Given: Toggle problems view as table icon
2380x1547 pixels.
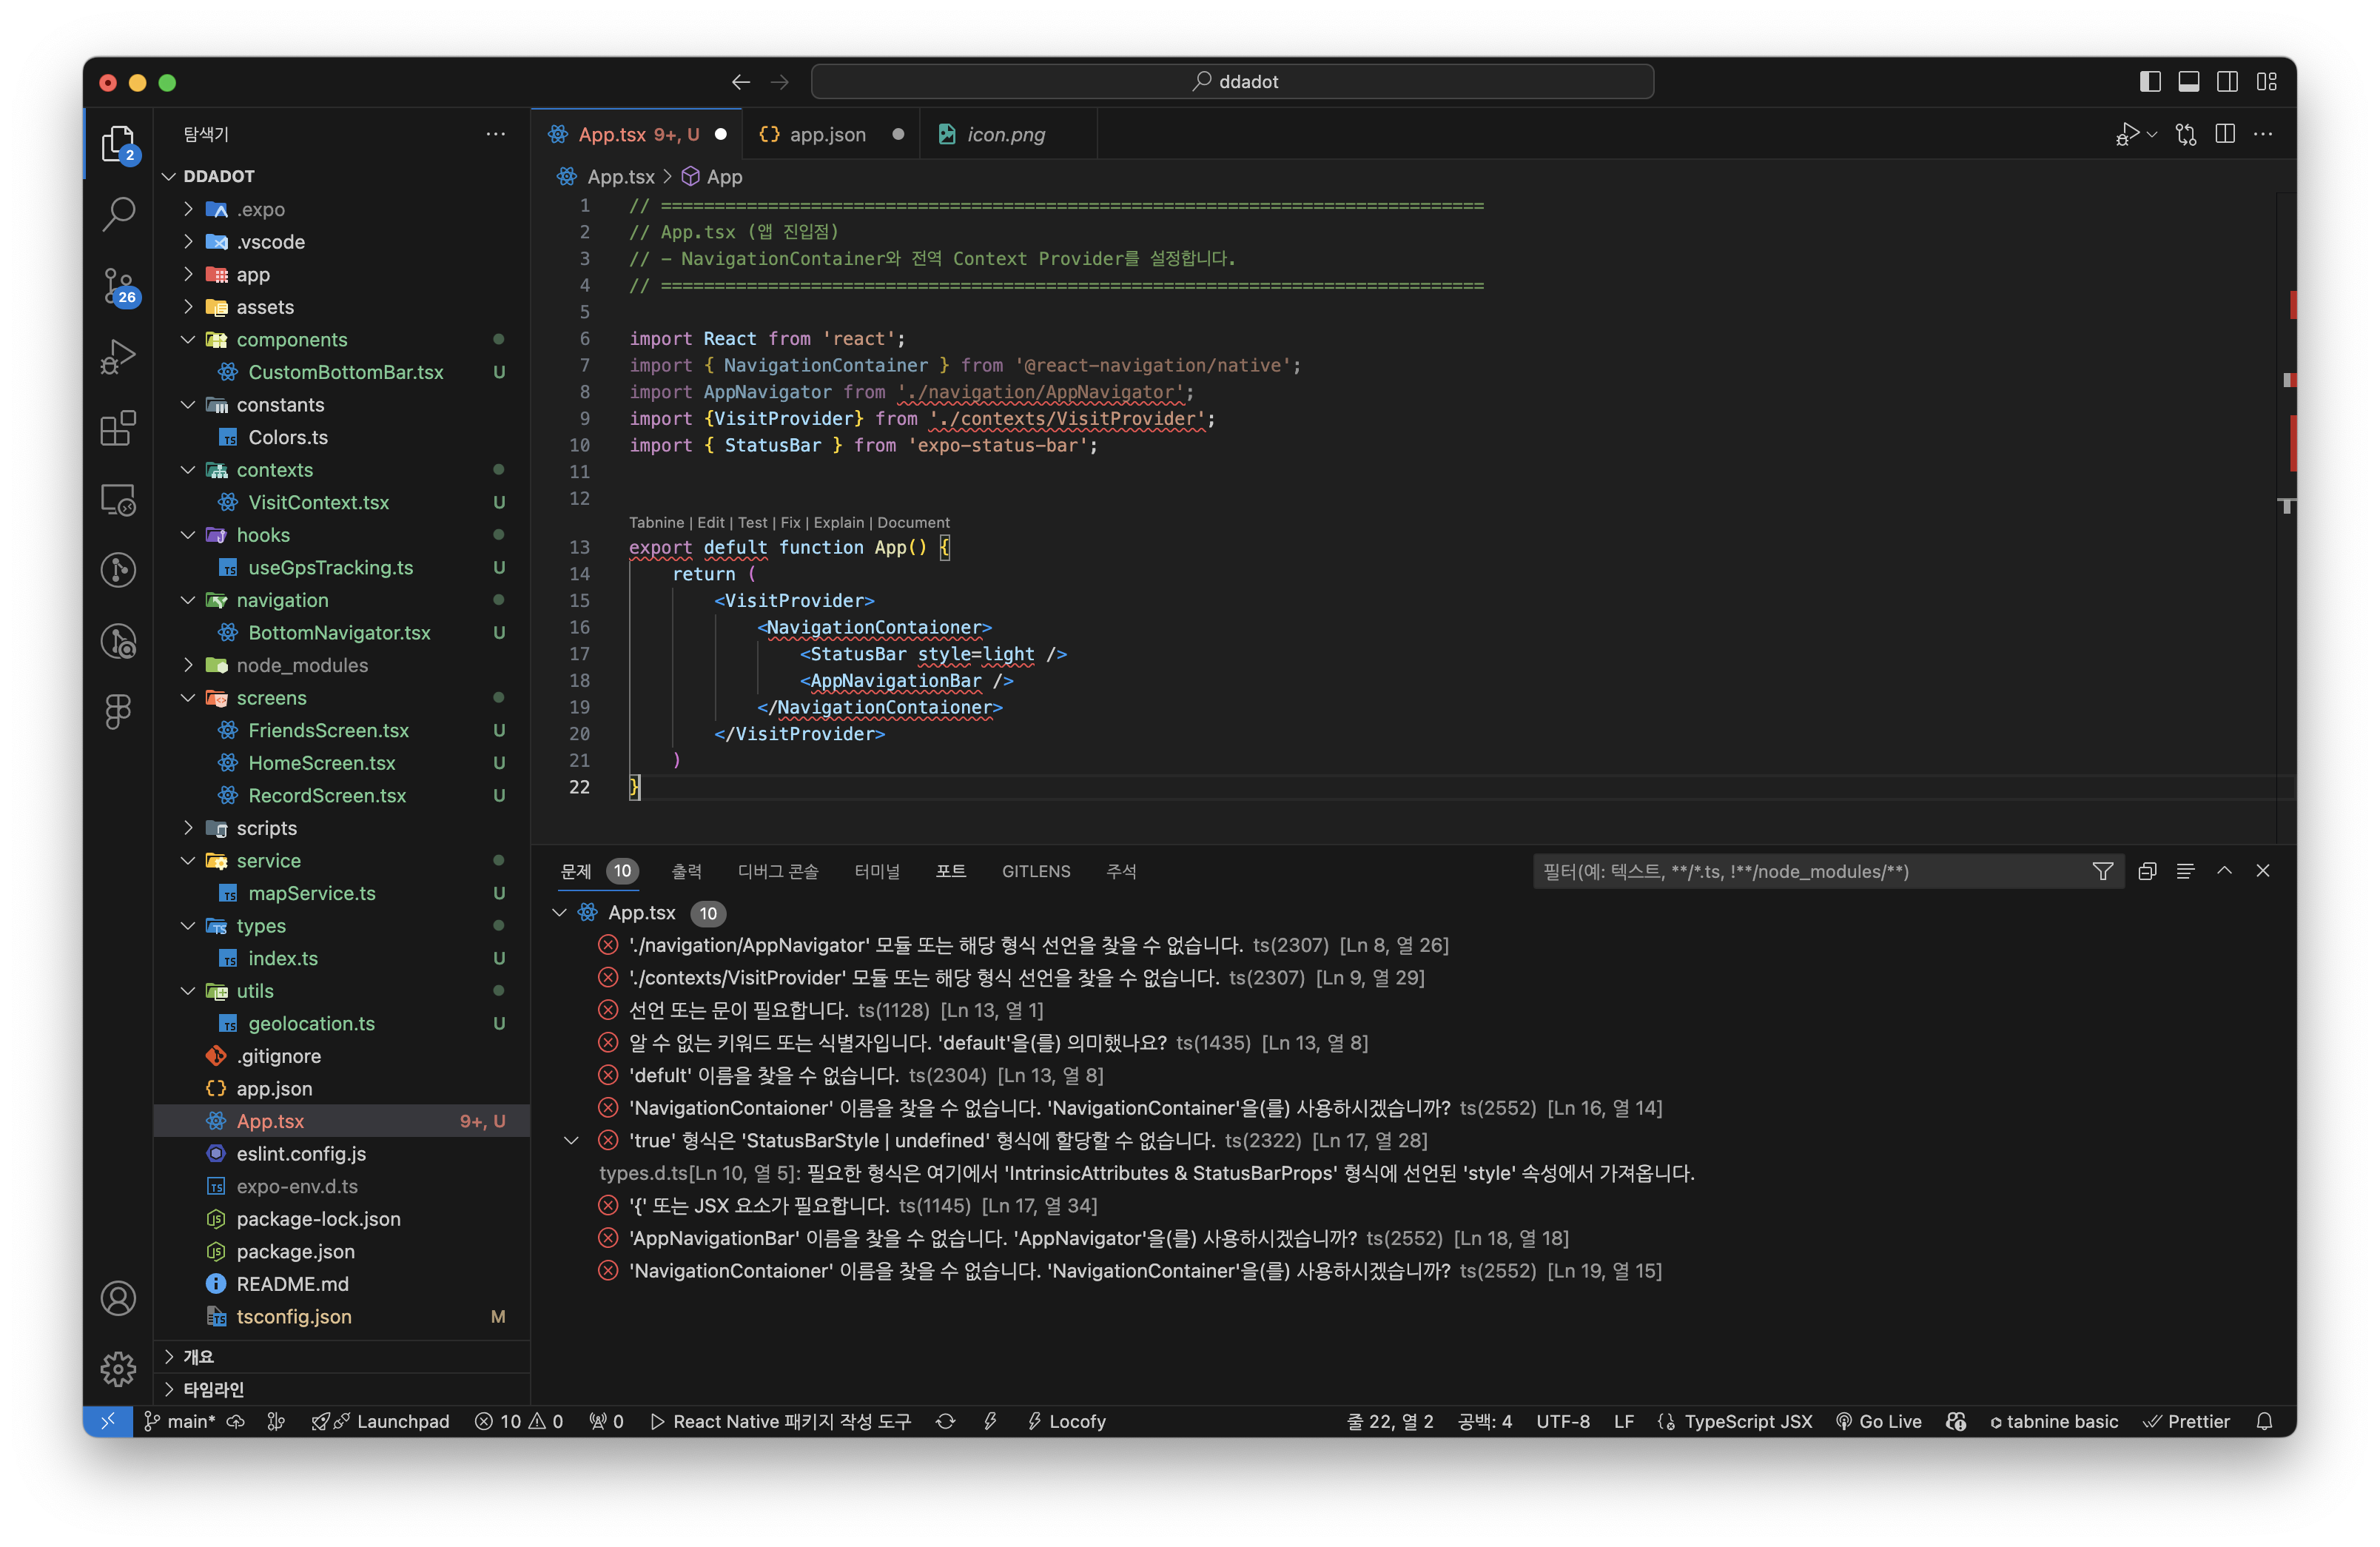Looking at the screenshot, I should [x=2186, y=871].
